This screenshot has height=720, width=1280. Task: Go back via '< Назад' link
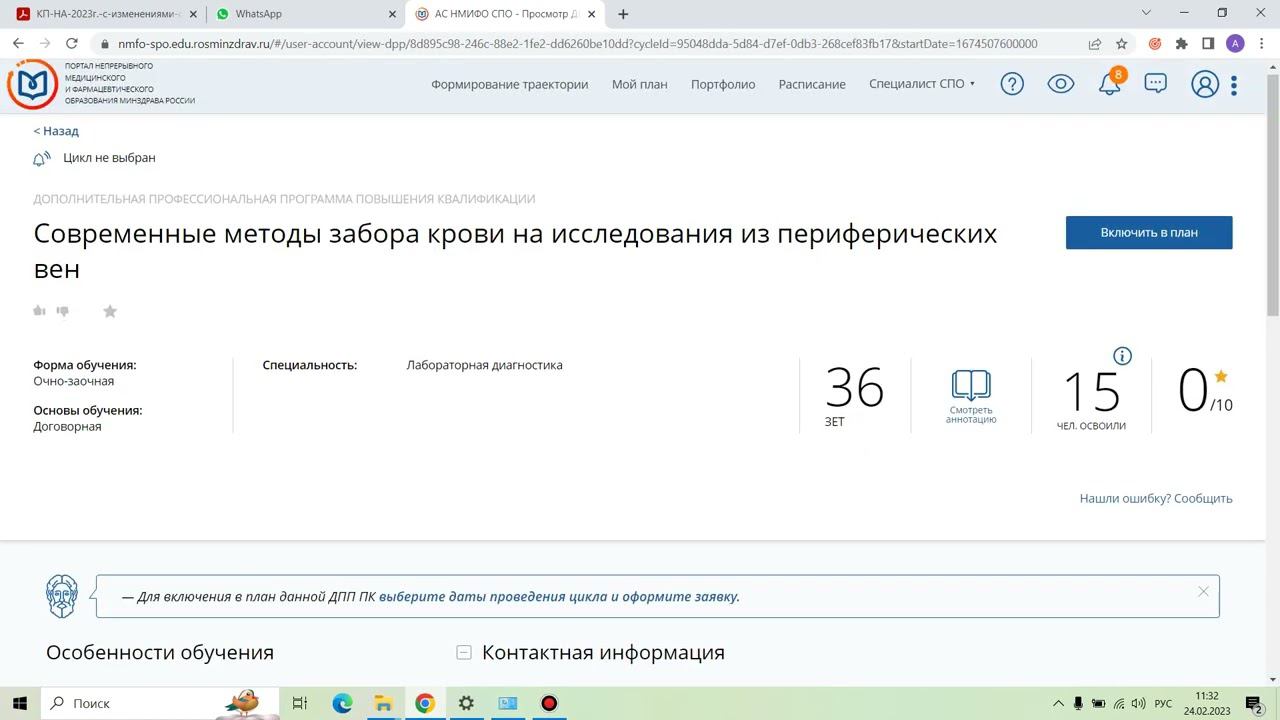(56, 131)
